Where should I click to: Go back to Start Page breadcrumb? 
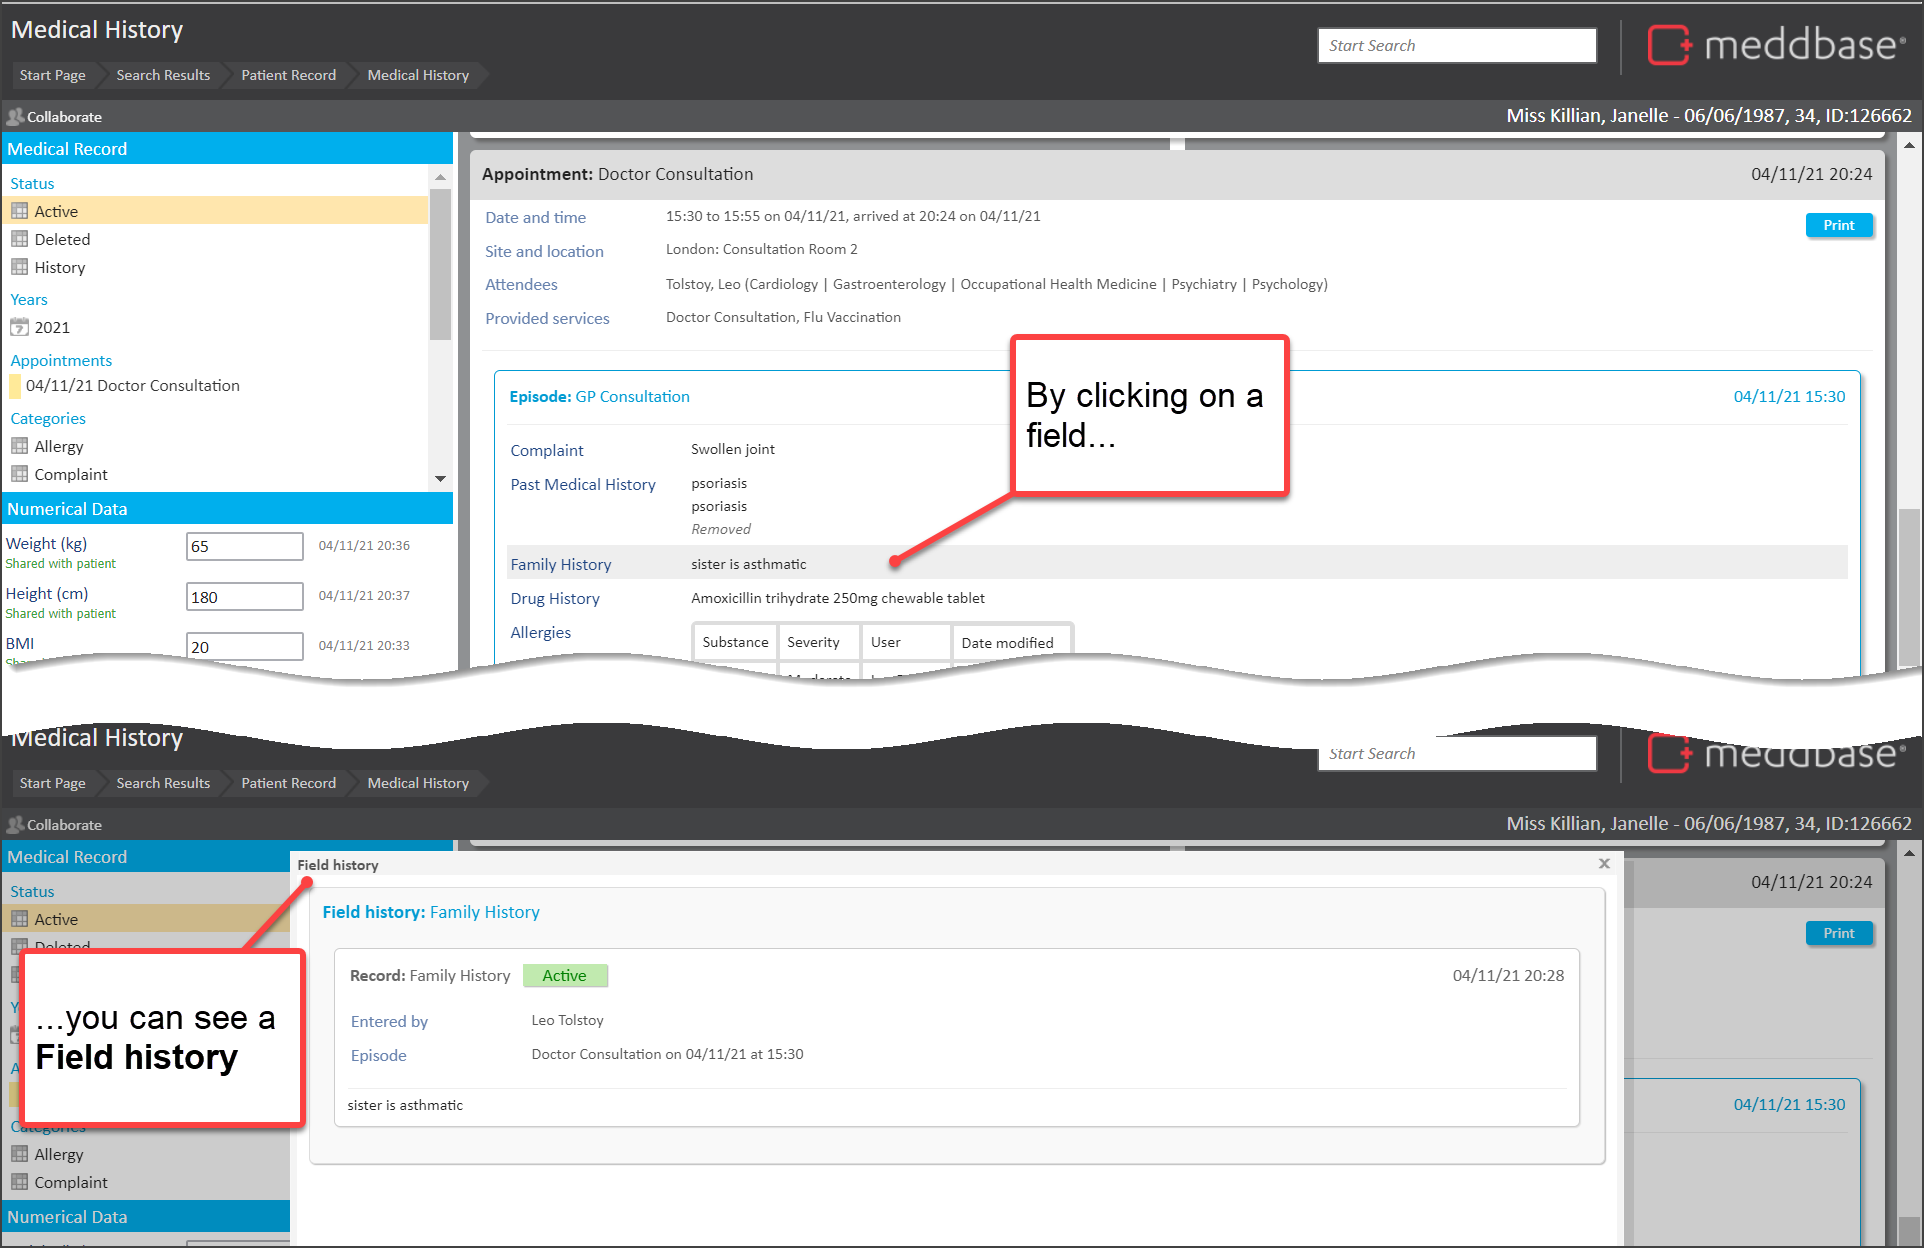52,75
